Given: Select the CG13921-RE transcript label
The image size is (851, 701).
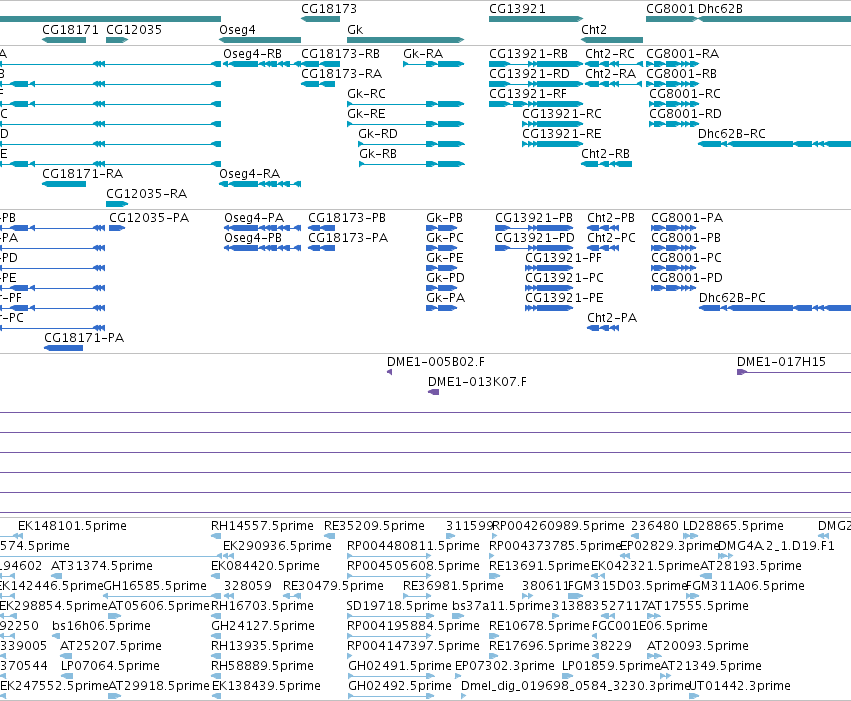Looking at the screenshot, I should (562, 134).
